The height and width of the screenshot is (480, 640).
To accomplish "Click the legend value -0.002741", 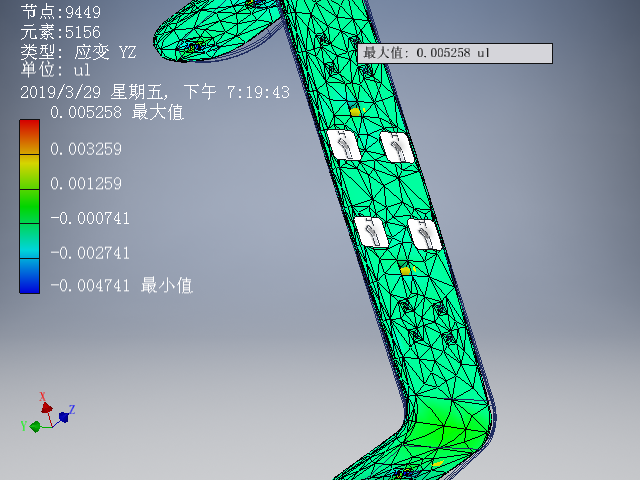I will (90, 253).
